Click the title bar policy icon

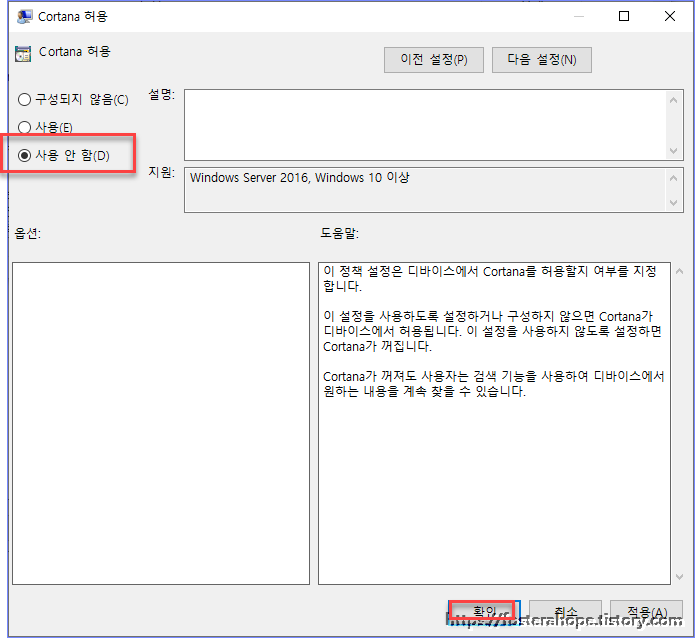(25, 16)
